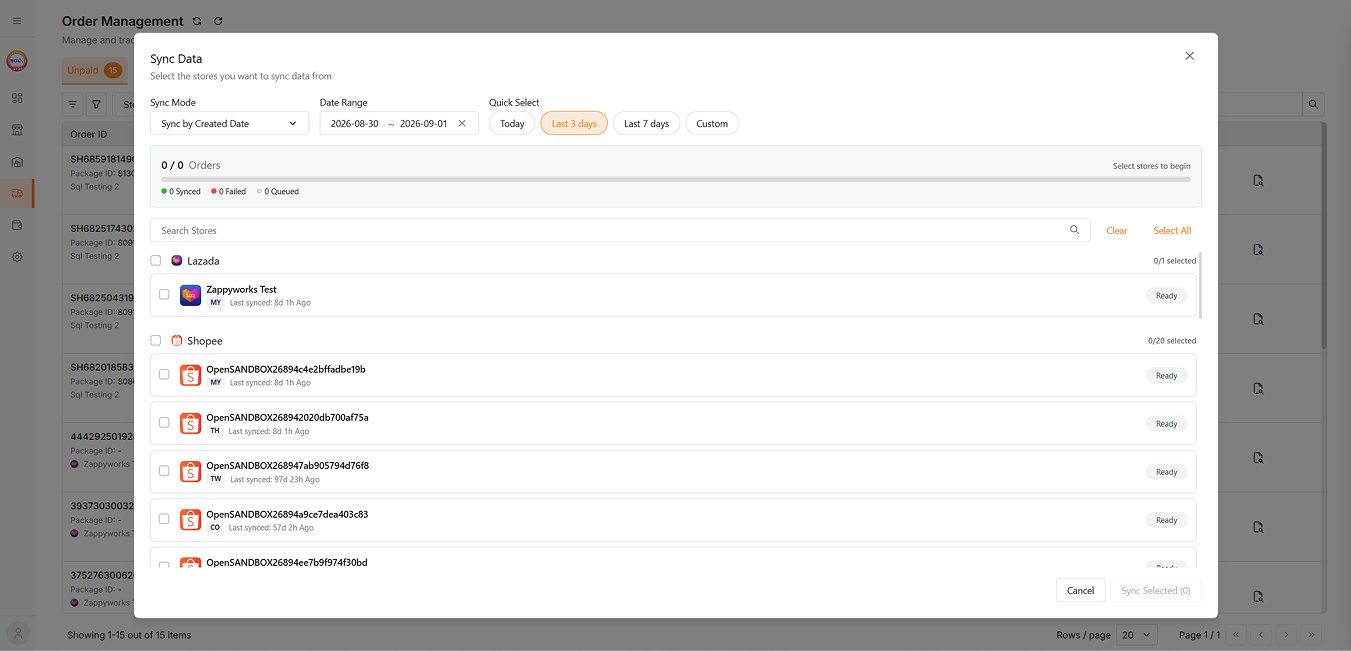The image size is (1351, 651).
Task: Switch to the Unpaid tab
Action: pos(94,70)
